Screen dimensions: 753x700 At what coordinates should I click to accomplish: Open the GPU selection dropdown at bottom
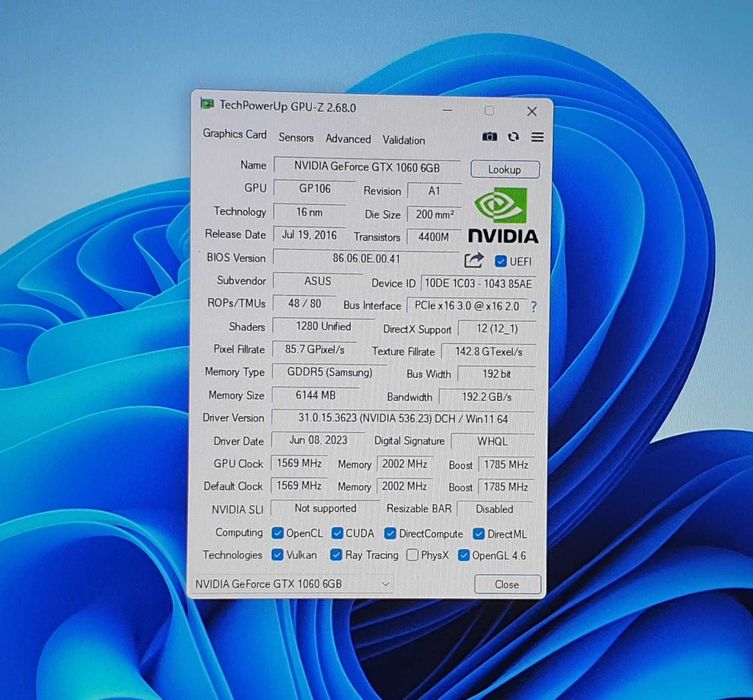click(292, 584)
